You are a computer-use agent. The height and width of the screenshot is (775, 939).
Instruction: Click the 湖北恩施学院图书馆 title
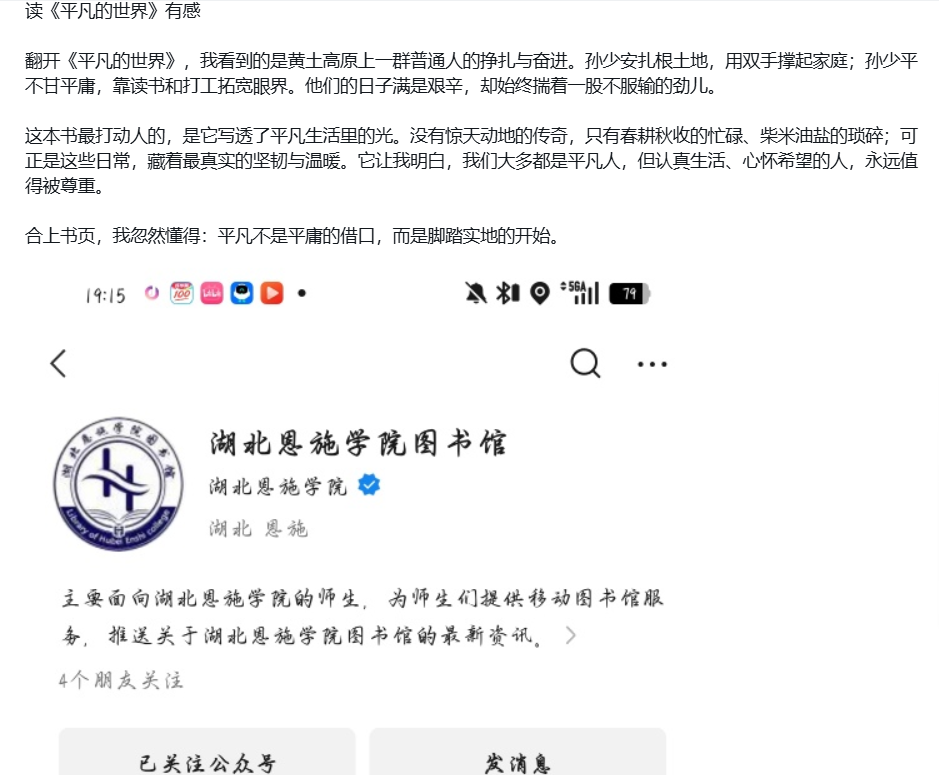pos(358,443)
